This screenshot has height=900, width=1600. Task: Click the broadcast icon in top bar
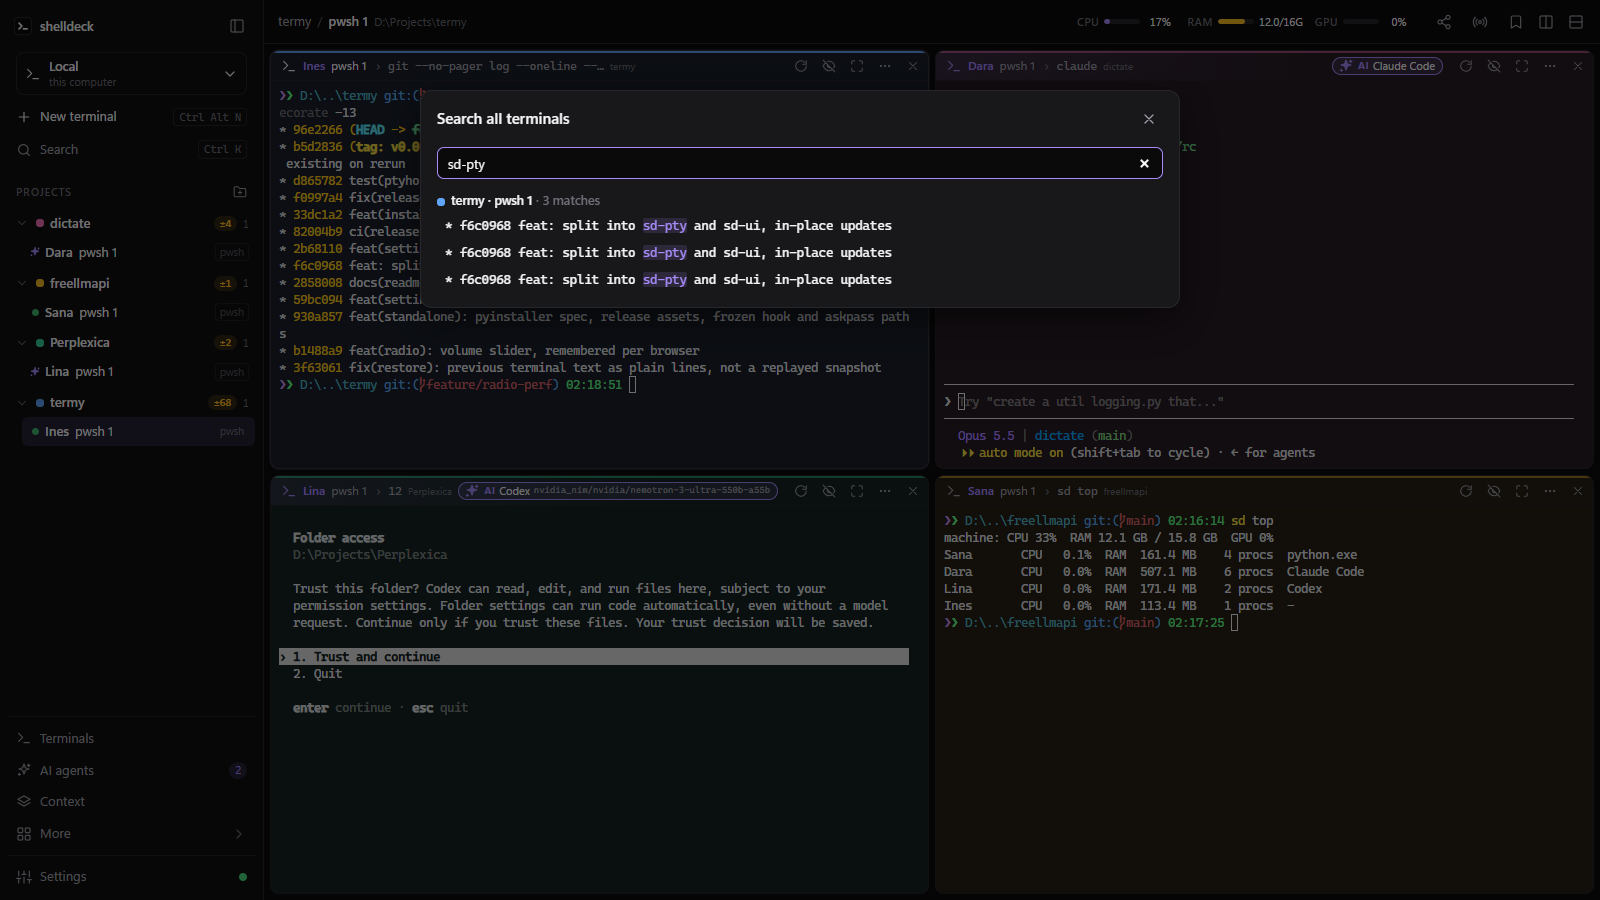point(1480,22)
